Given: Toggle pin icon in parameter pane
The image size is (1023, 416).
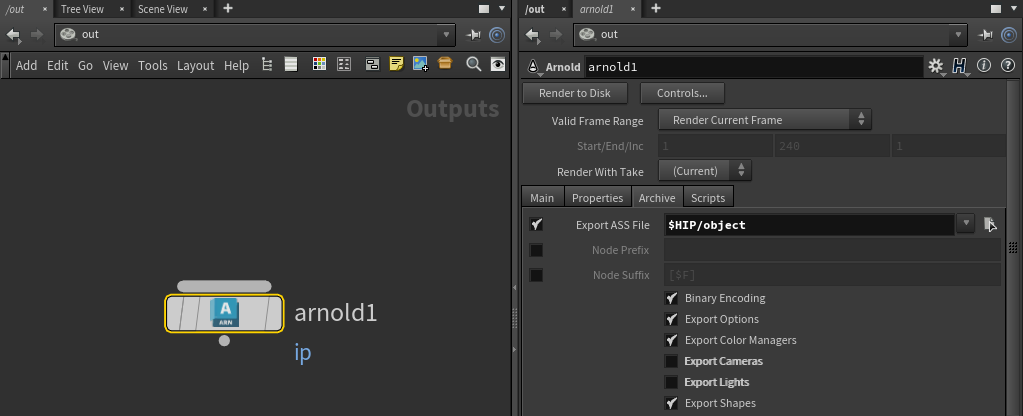Looking at the screenshot, I should pos(986,35).
